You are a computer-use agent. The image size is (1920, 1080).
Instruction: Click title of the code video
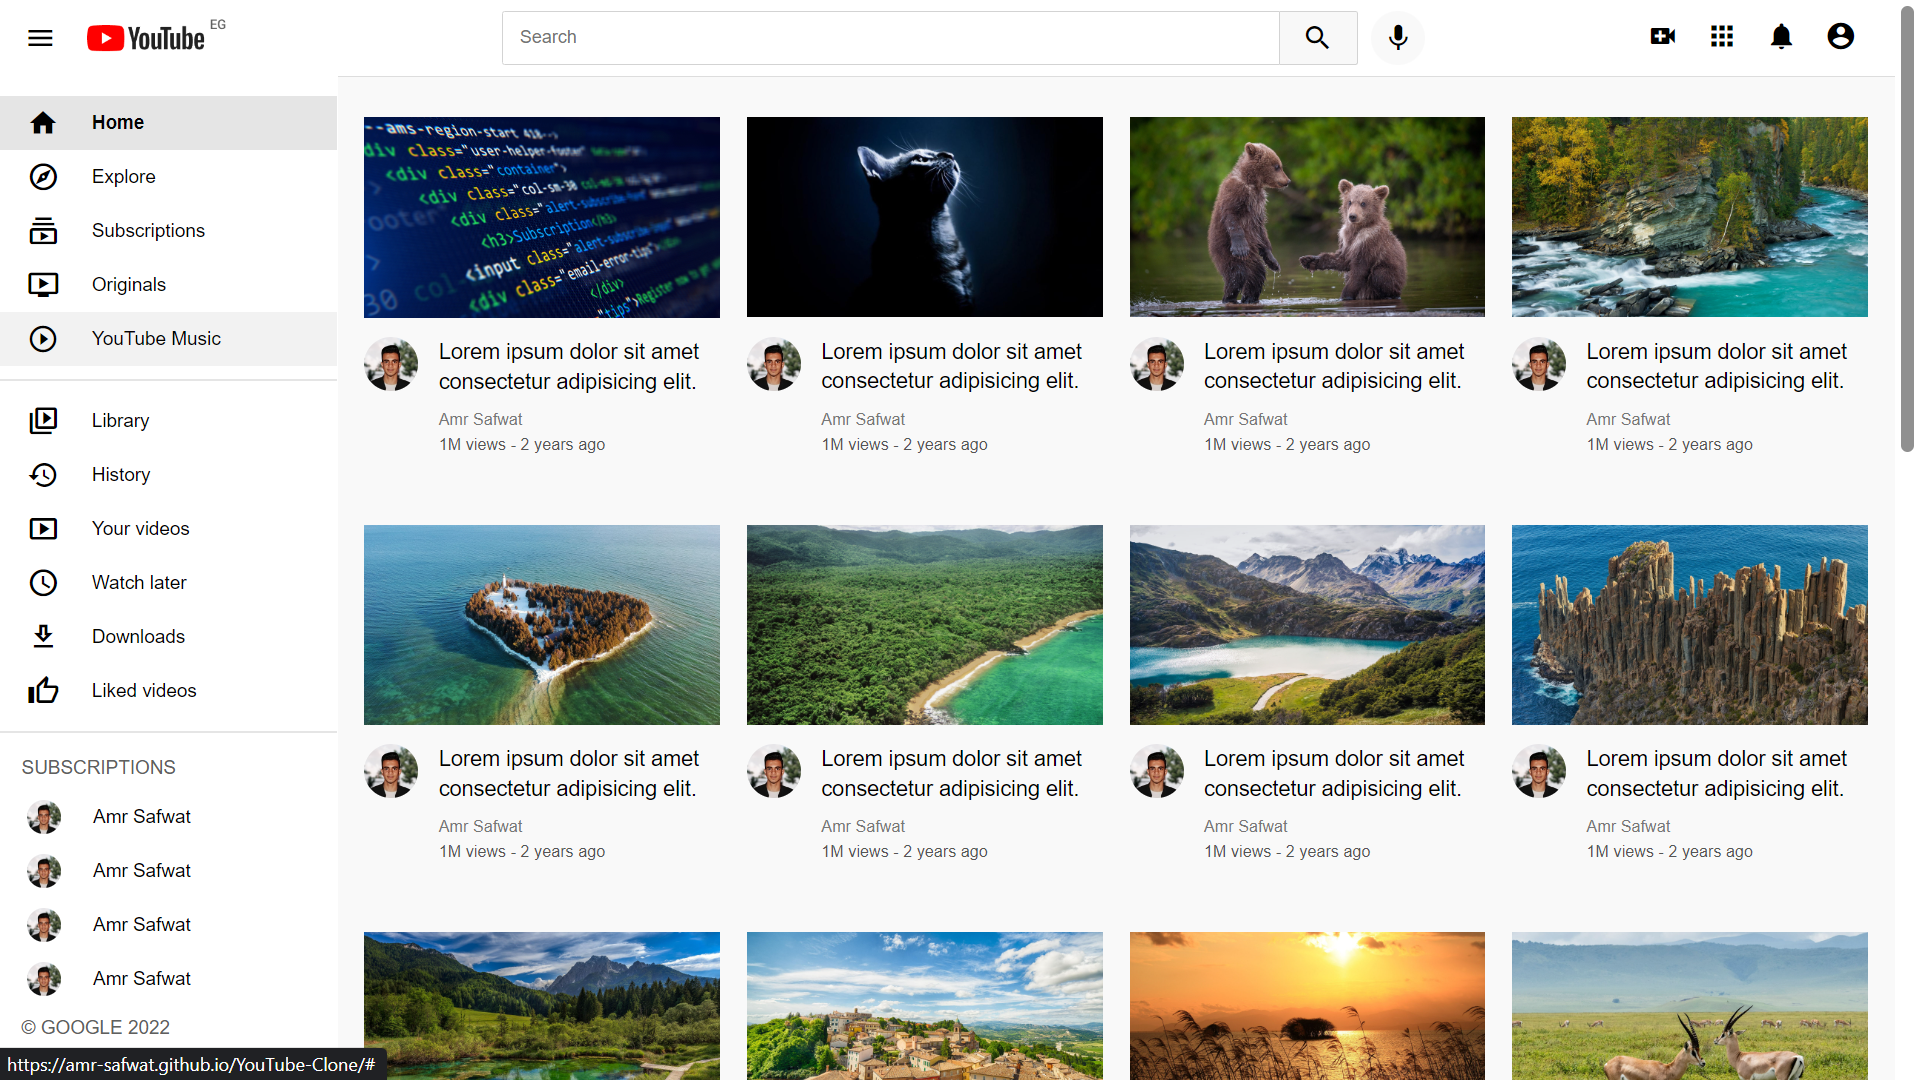pyautogui.click(x=569, y=366)
